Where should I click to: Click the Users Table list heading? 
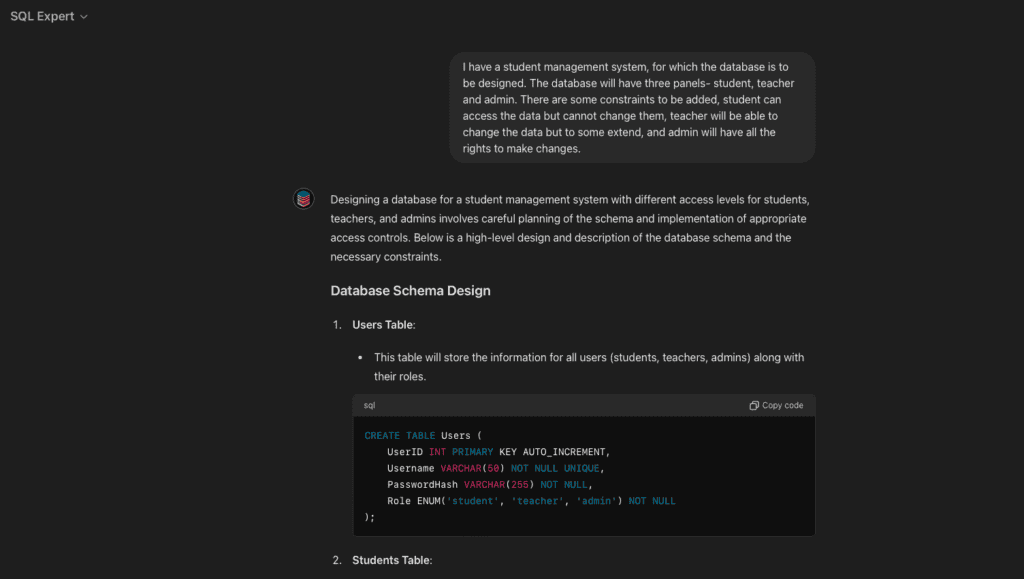(x=383, y=324)
